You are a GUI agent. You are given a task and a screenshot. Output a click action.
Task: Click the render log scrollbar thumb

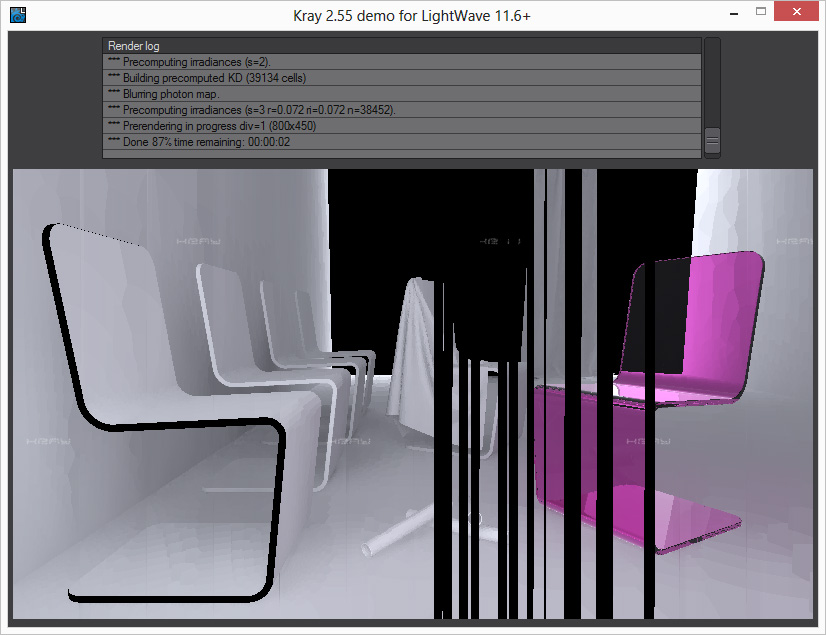coord(712,141)
